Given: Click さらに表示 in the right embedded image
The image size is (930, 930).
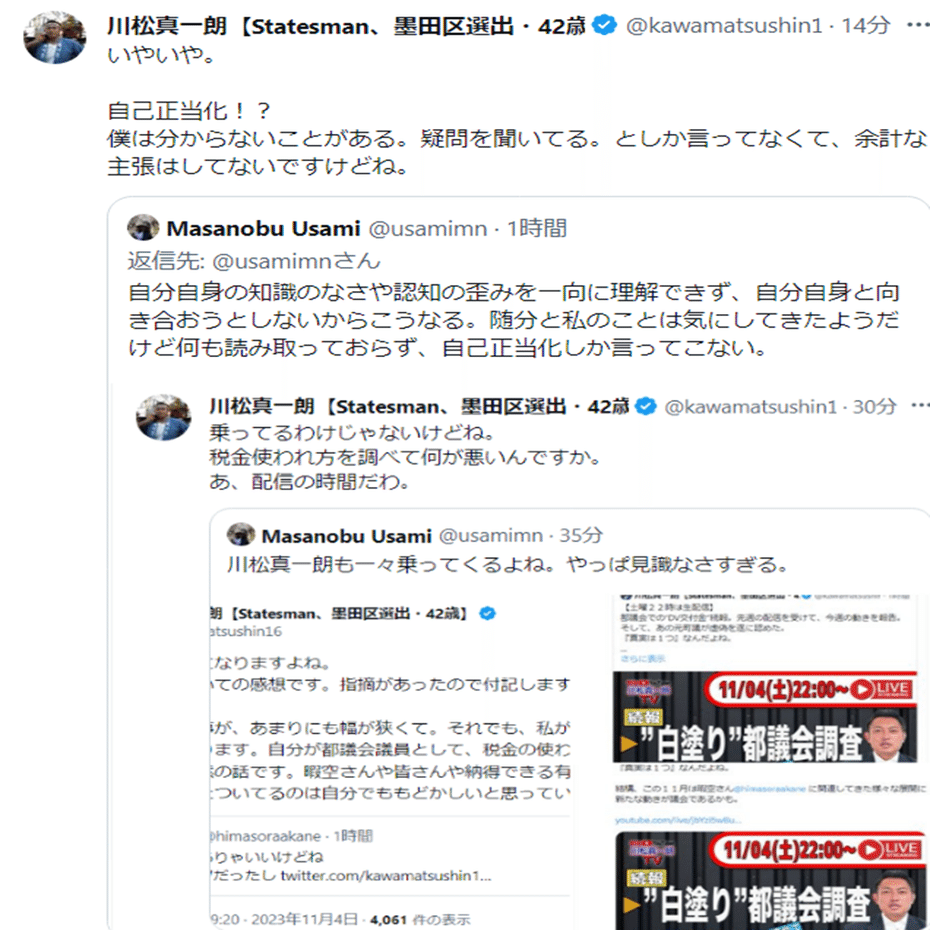Looking at the screenshot, I should tap(642, 658).
